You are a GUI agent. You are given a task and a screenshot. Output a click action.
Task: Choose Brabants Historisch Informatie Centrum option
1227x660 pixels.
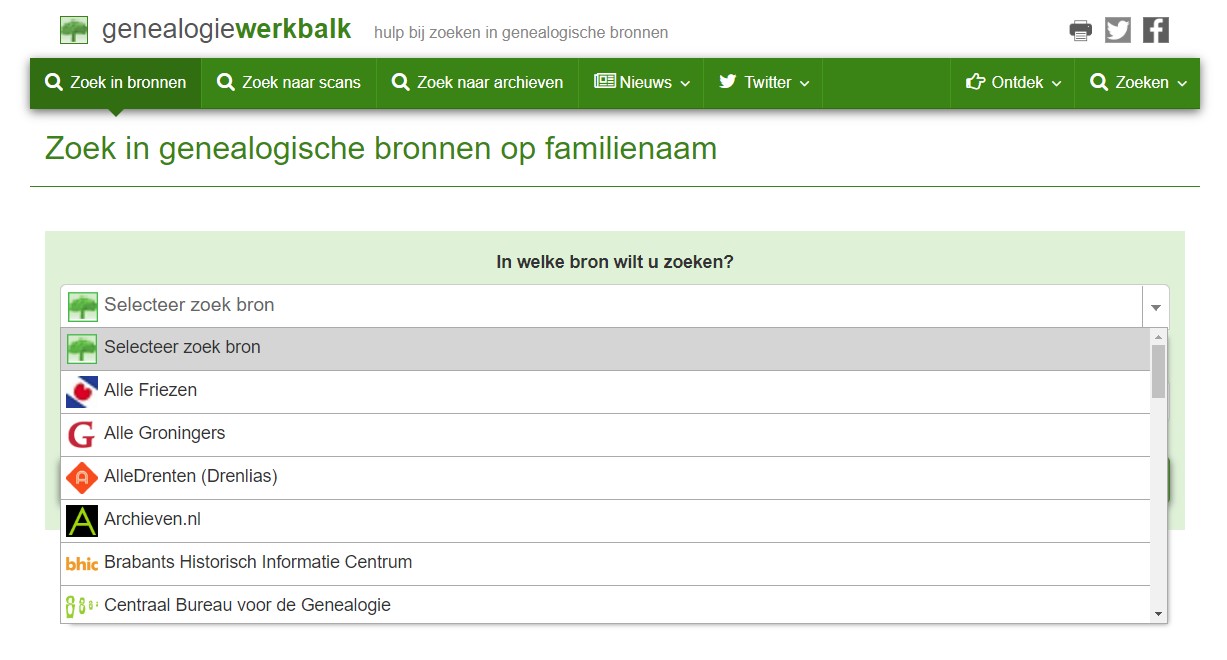[x=258, y=563]
